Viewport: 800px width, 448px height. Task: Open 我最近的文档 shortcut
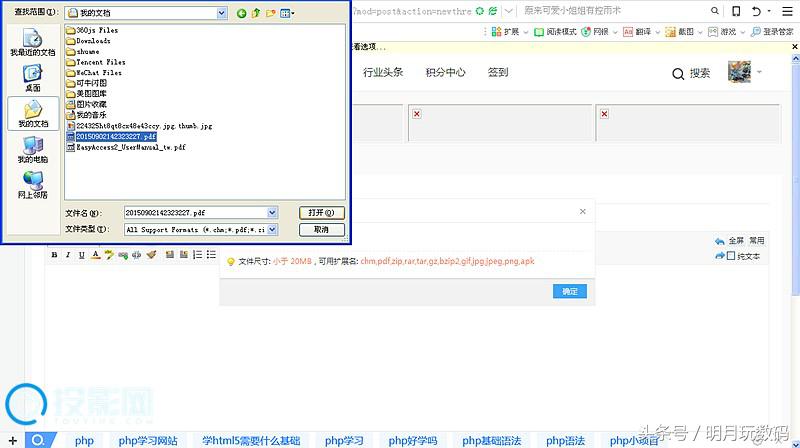tap(33, 43)
